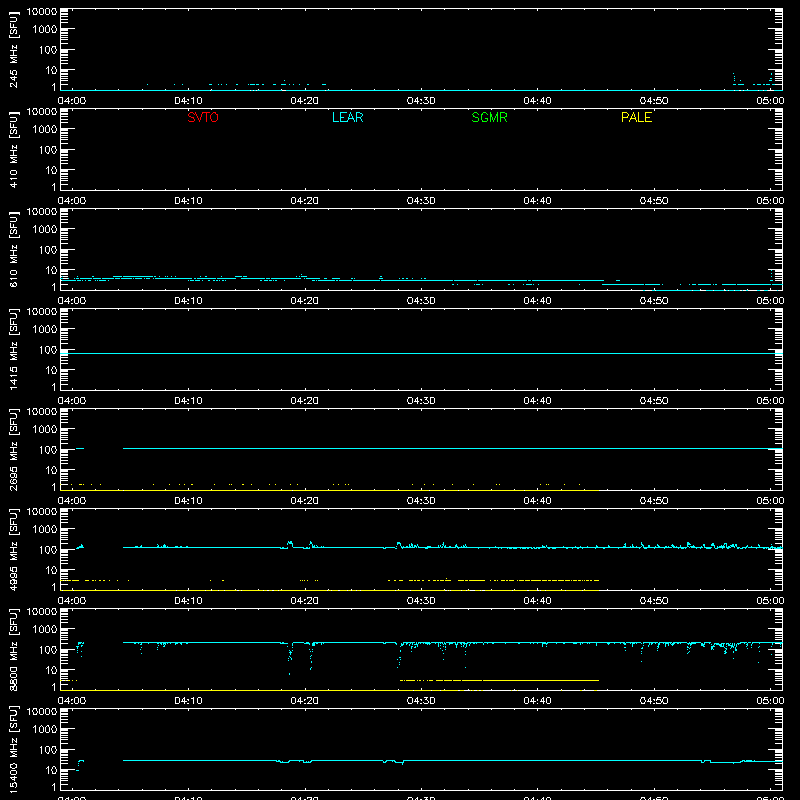Click the 10000 y-axis value on the 15400 MHz plot
This screenshot has width=800, height=800.
tap(42, 712)
